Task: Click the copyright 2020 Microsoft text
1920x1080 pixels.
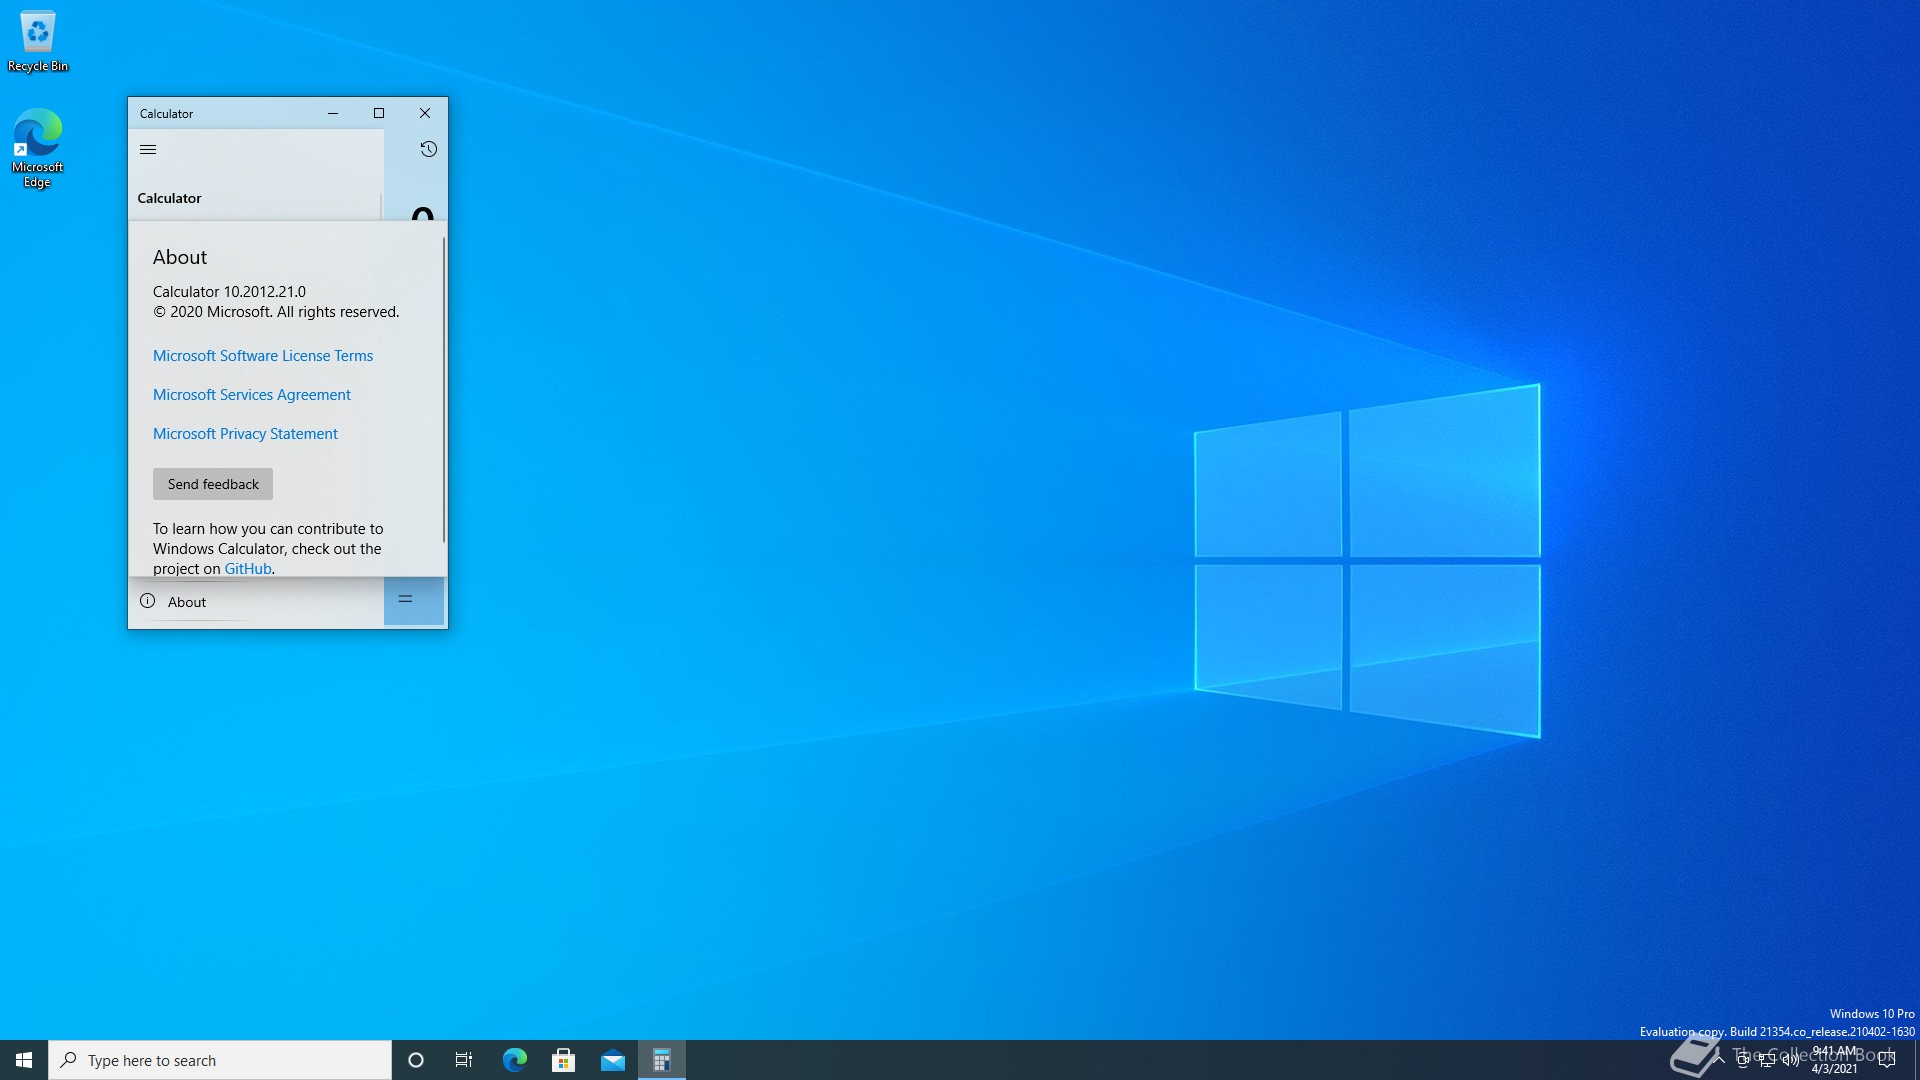Action: (276, 312)
